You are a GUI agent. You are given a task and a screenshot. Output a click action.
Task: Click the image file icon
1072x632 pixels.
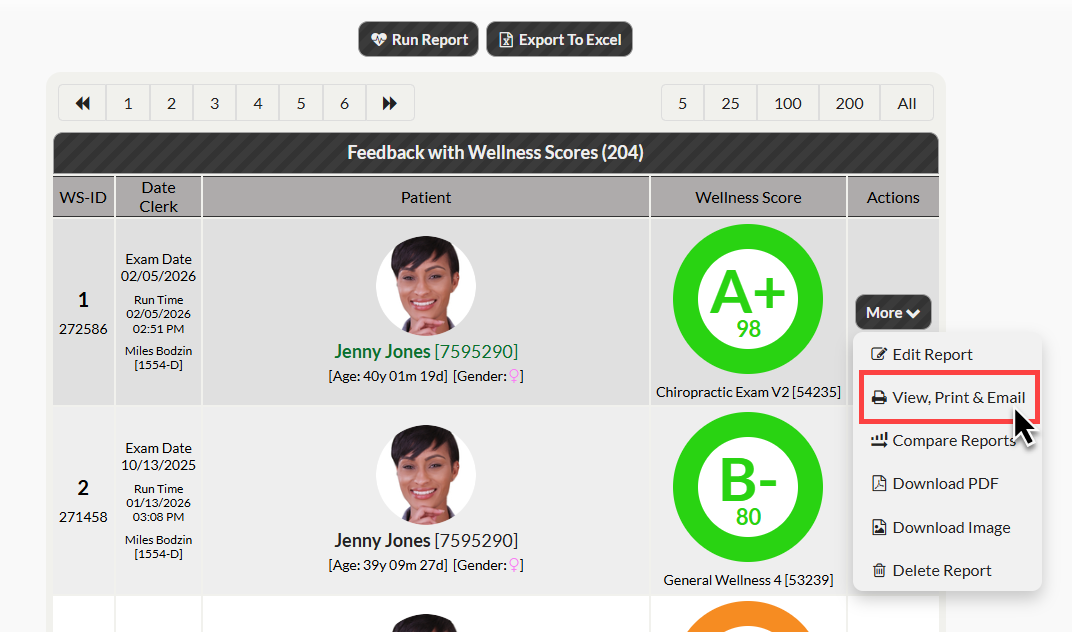pos(879,527)
